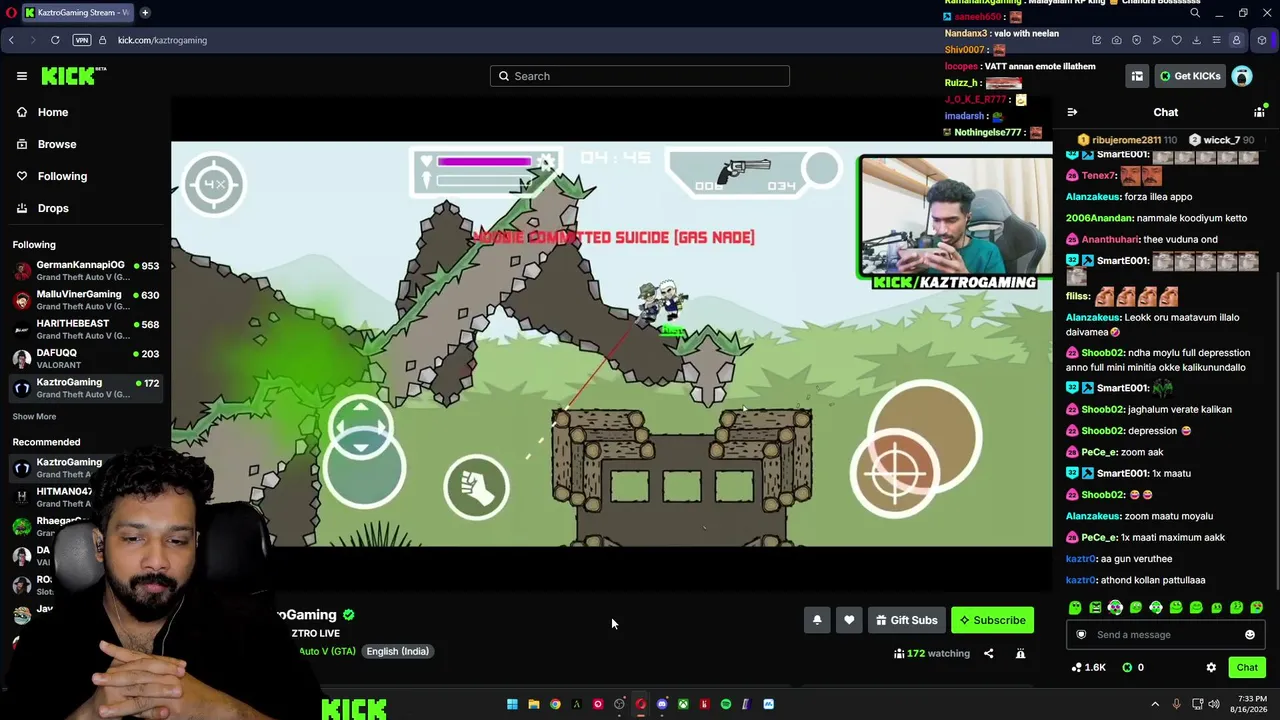Screen dimensions: 1280x720
Task: Open chat settings gear
Action: 1211,667
